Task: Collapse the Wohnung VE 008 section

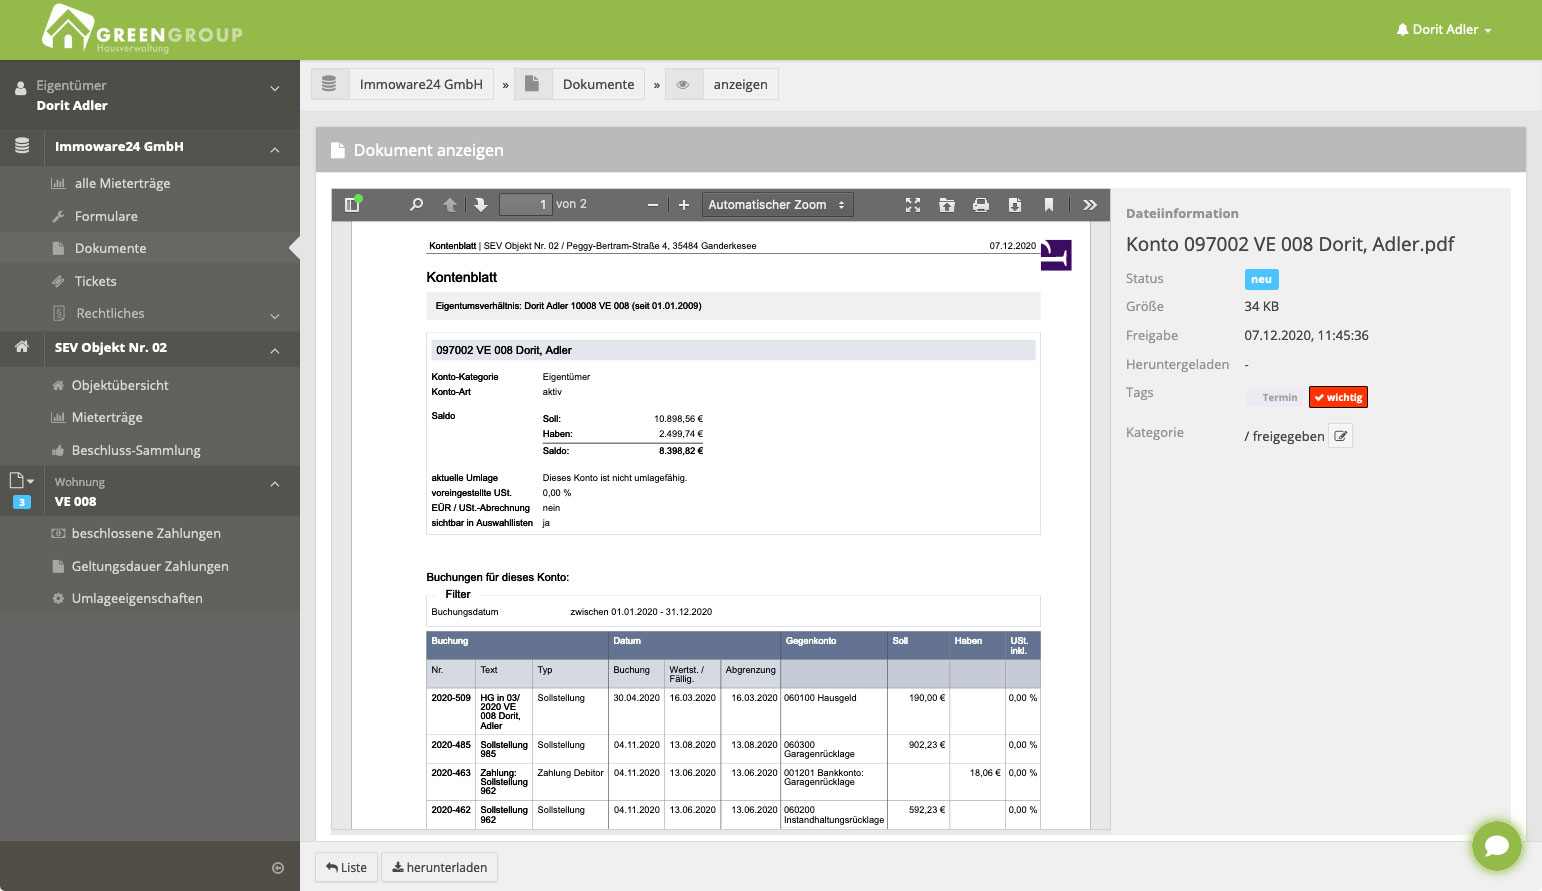Action: (274, 484)
